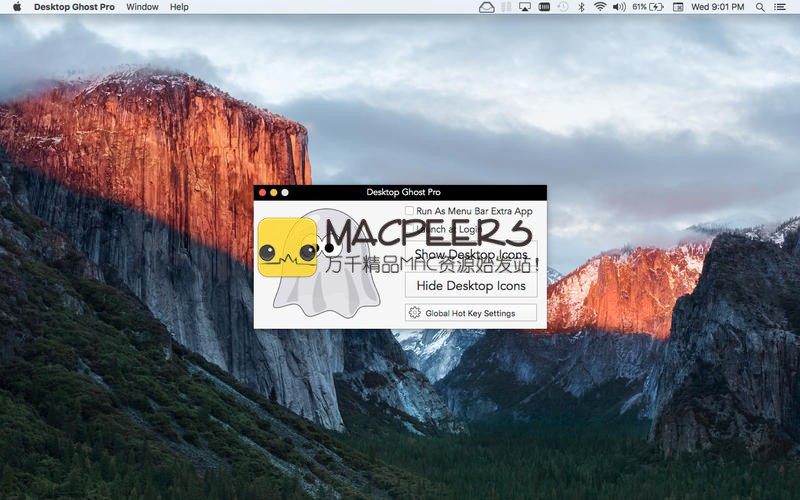Open the Help menu
The image size is (800, 500).
(179, 7)
